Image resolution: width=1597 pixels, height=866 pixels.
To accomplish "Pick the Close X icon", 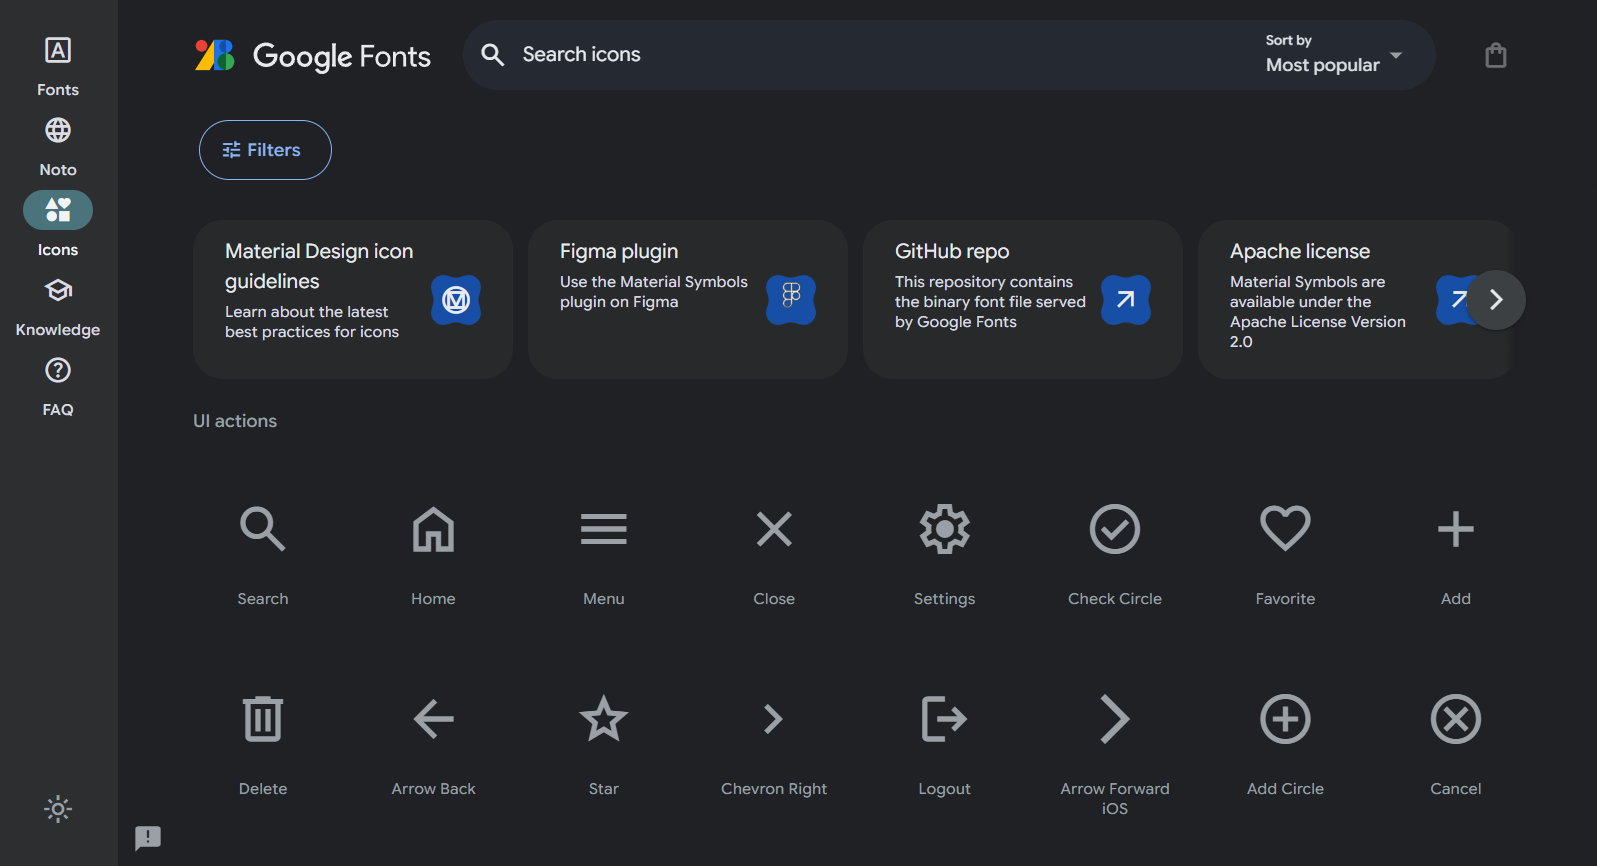I will point(774,529).
